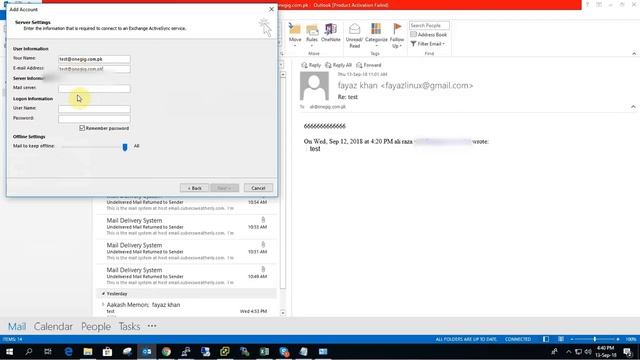Open Microsoft Store from the taskbar

[x=107, y=351]
